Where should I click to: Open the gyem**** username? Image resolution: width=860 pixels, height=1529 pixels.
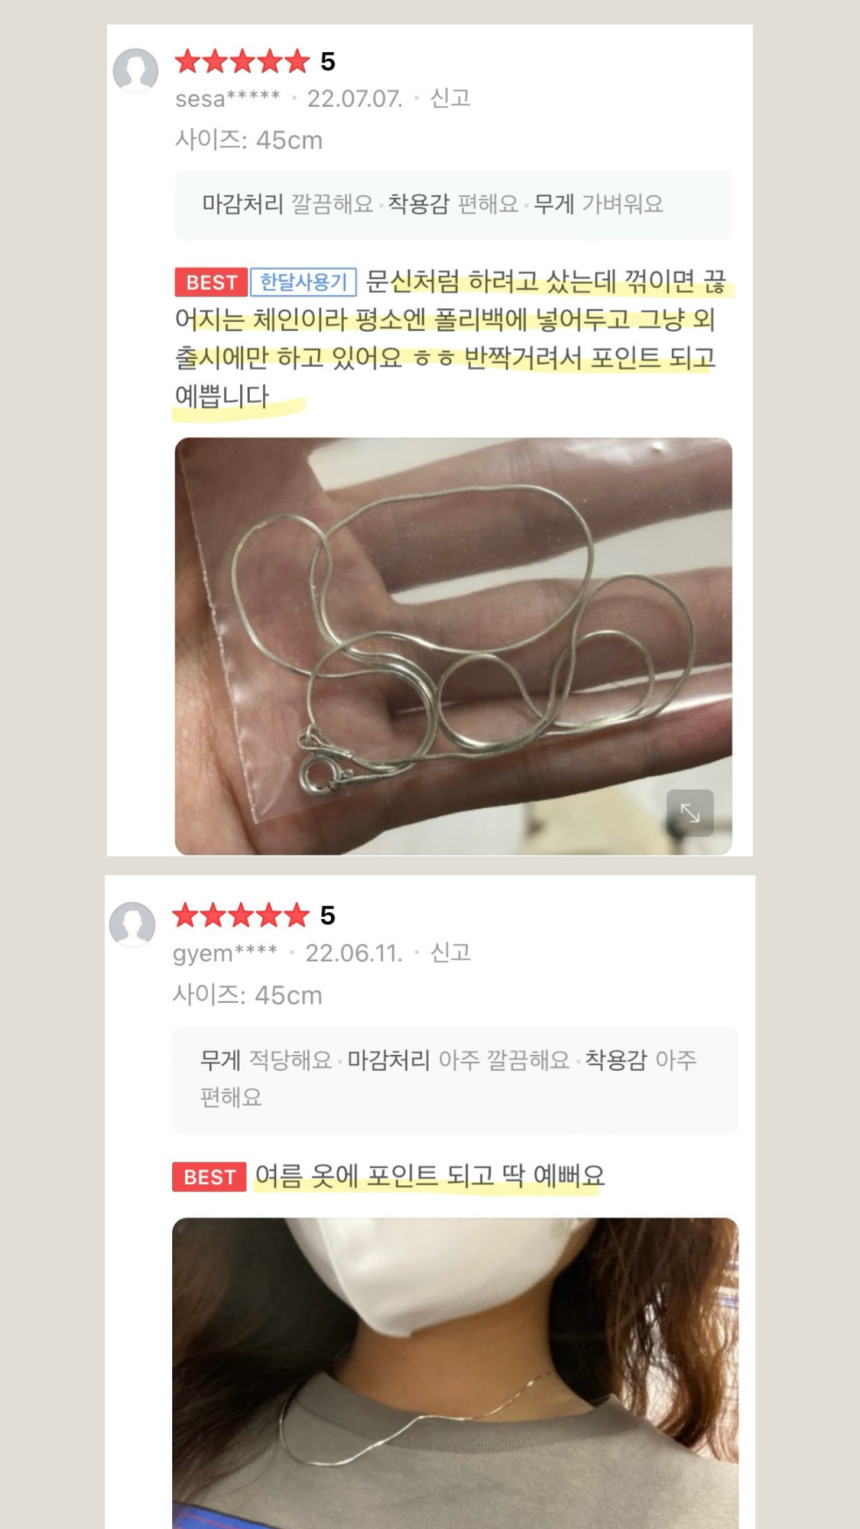(225, 953)
